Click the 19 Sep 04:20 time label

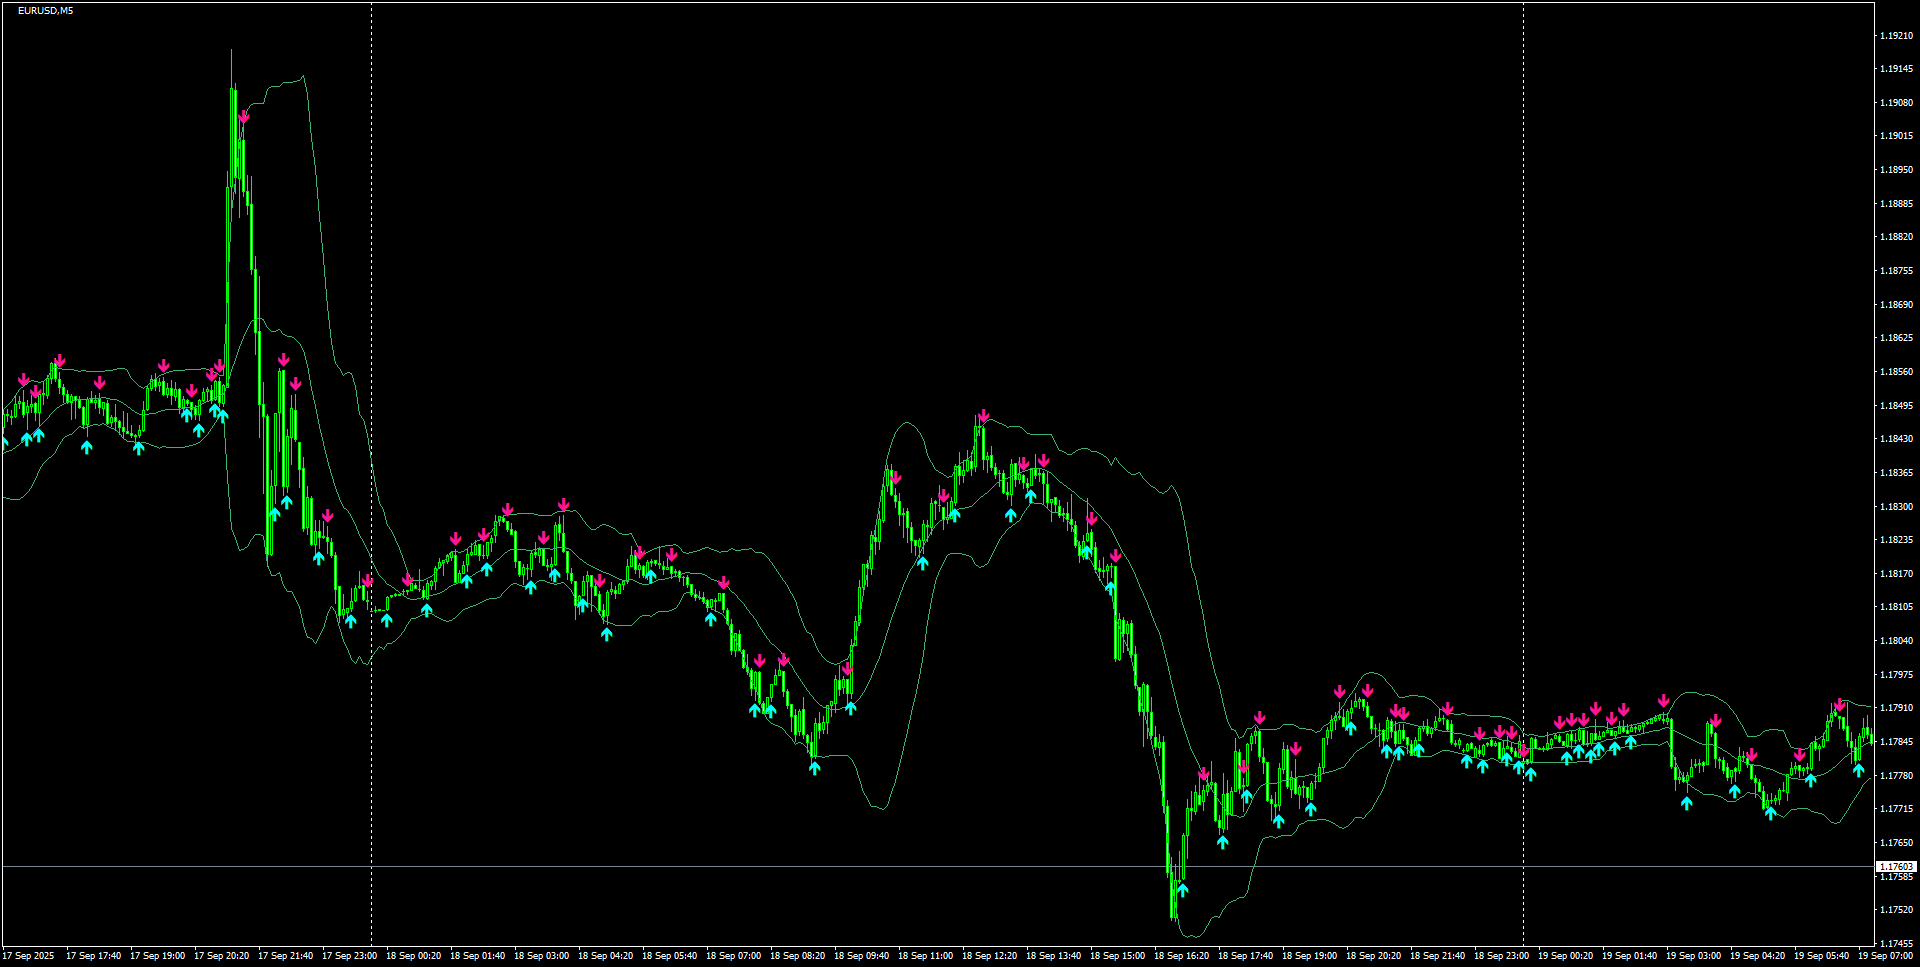[x=1757, y=956]
